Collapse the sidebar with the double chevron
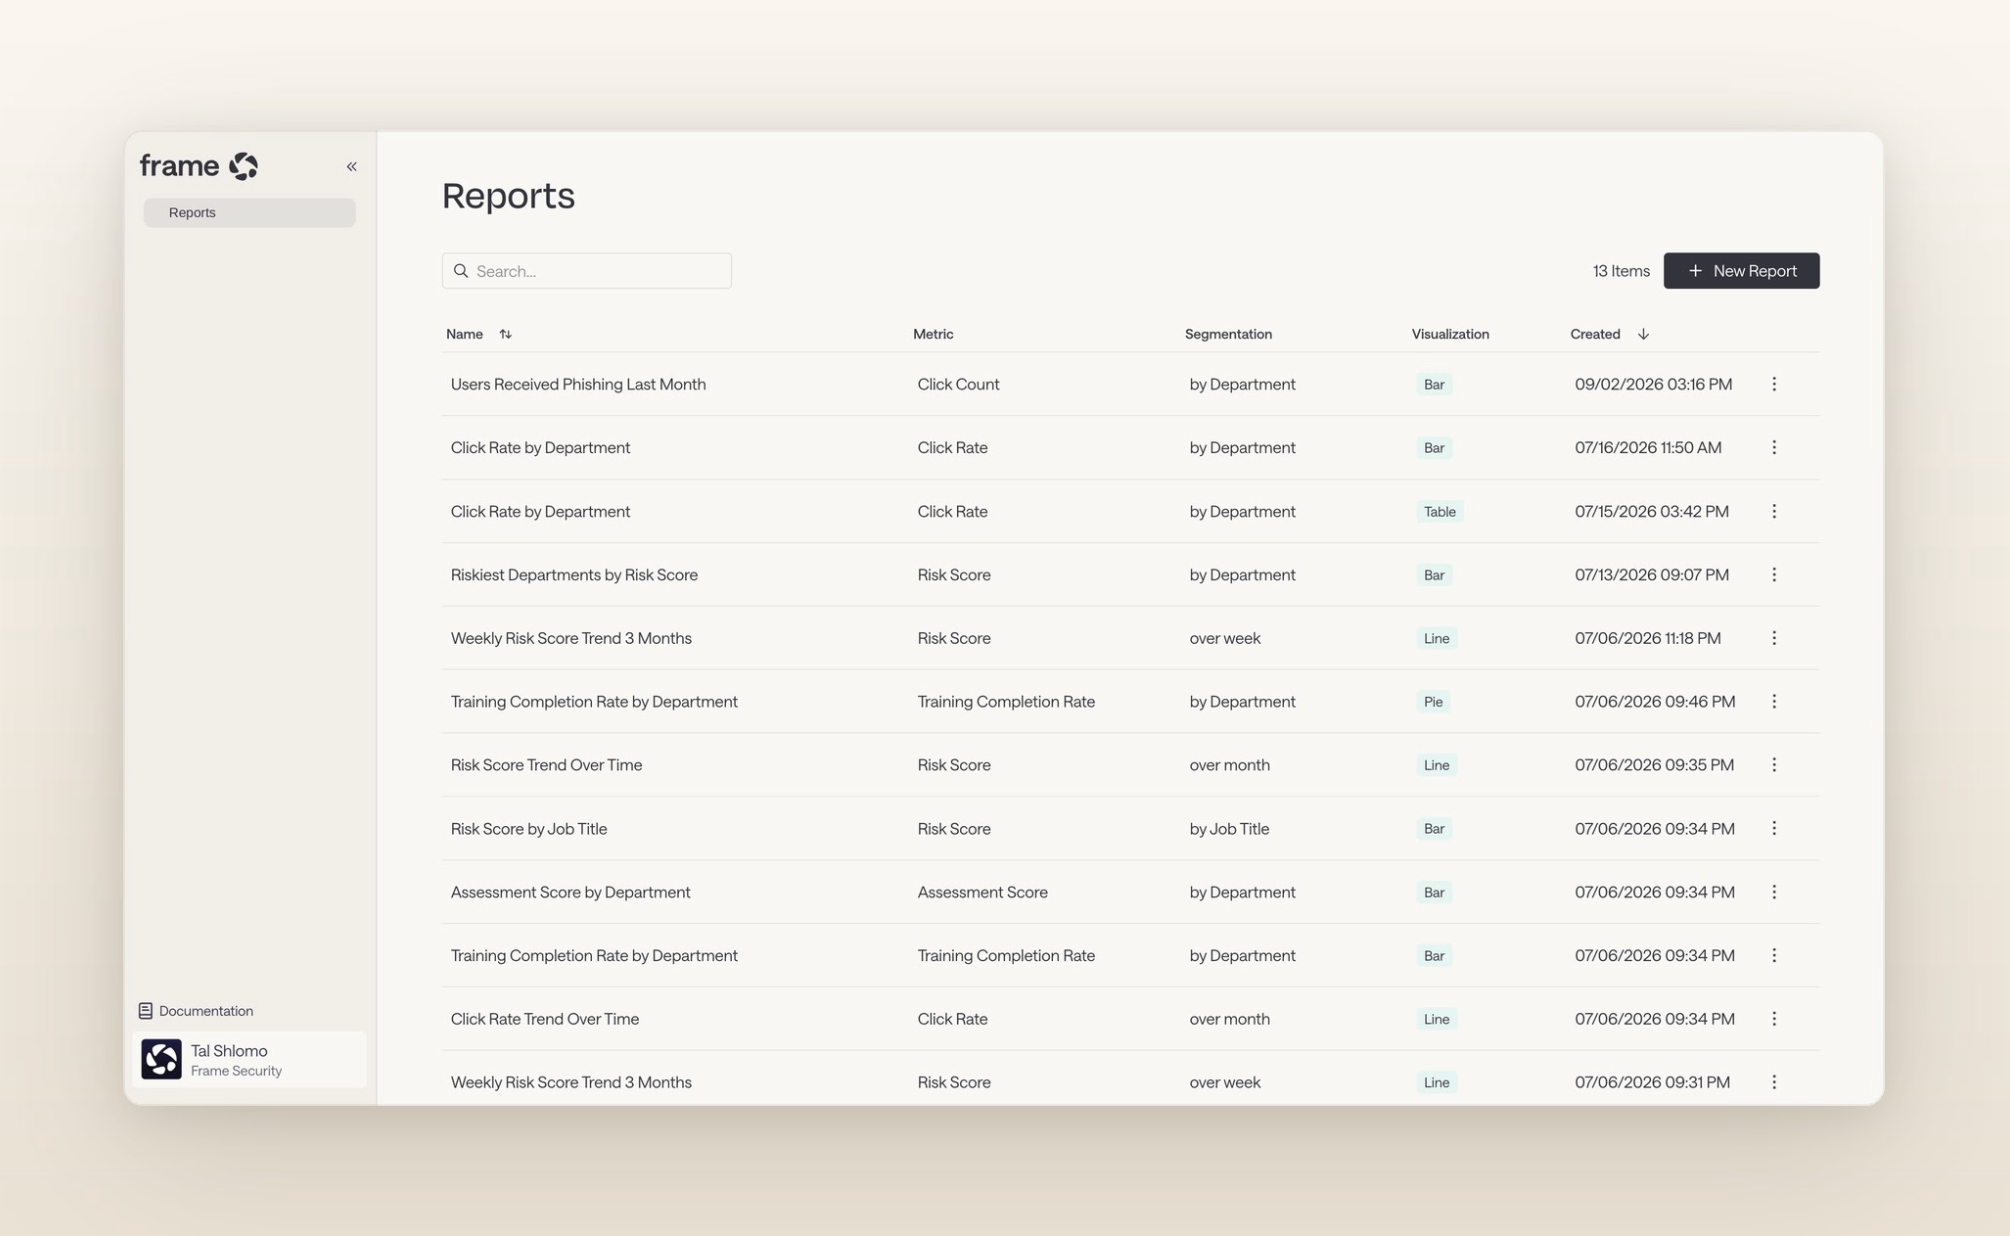This screenshot has height=1236, width=2010. point(352,166)
